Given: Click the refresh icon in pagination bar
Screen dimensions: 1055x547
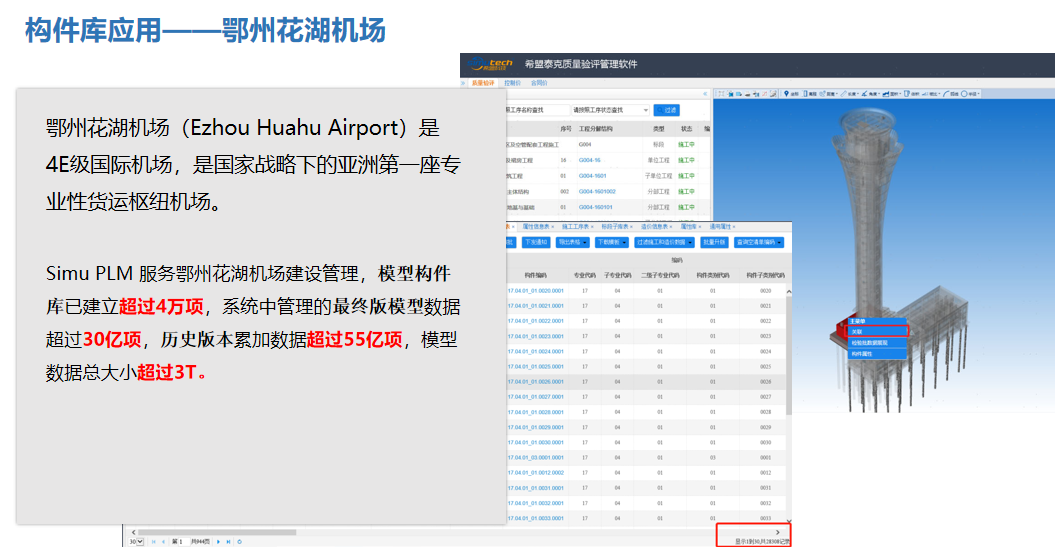Looking at the screenshot, I should pyautogui.click(x=239, y=541).
